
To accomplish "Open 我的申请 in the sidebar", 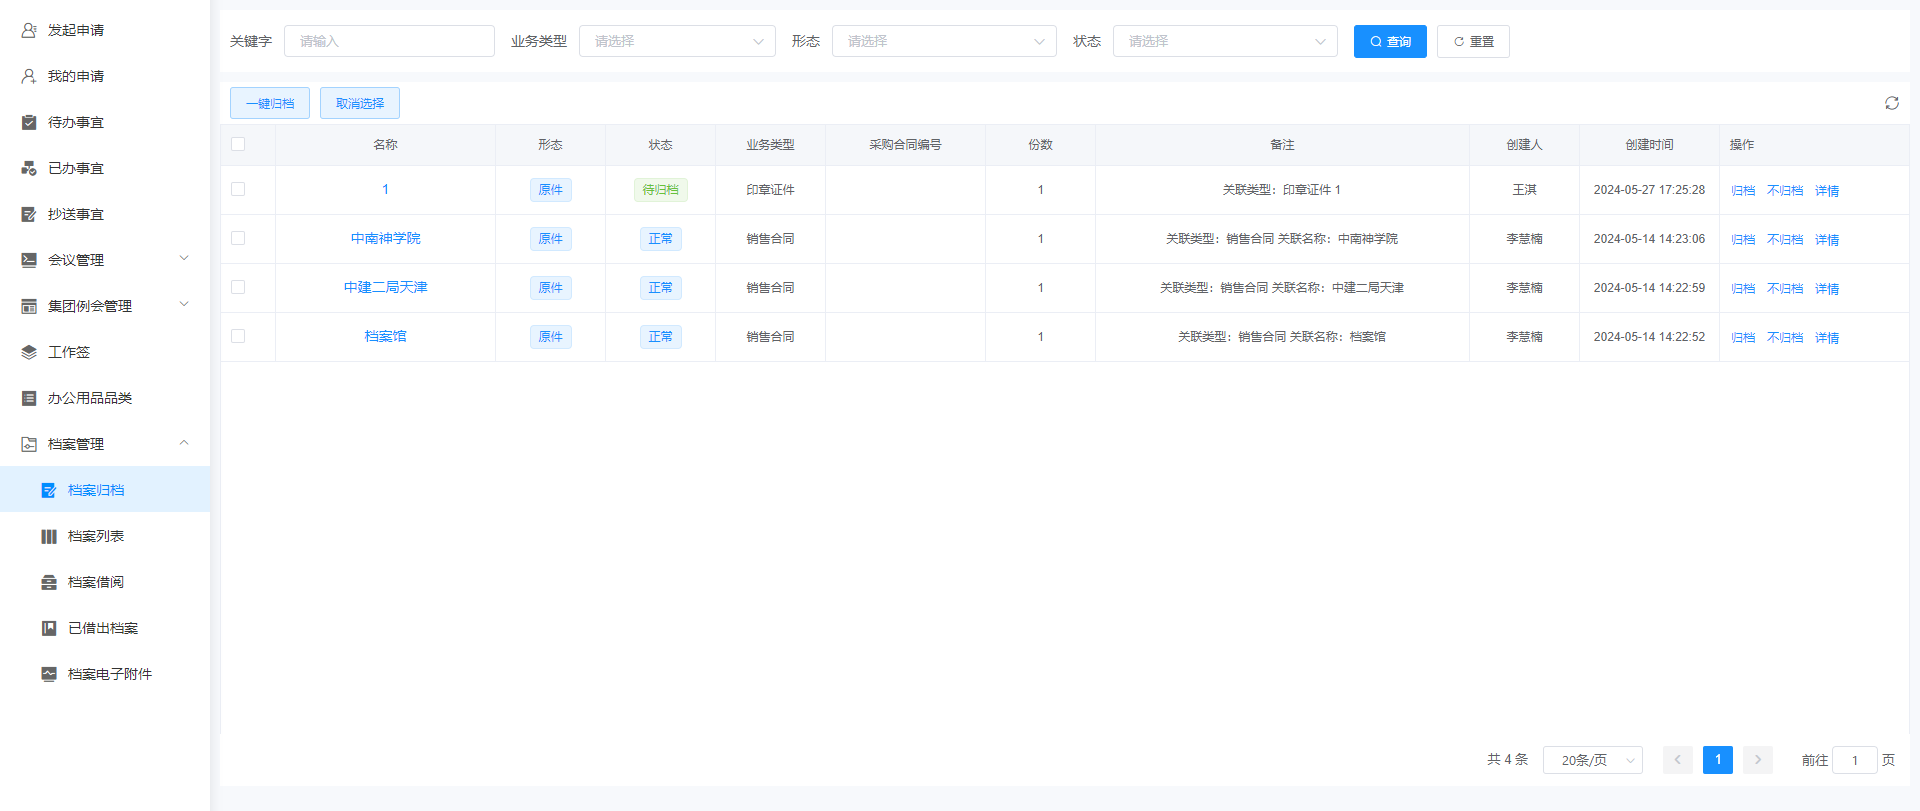I will pos(76,76).
